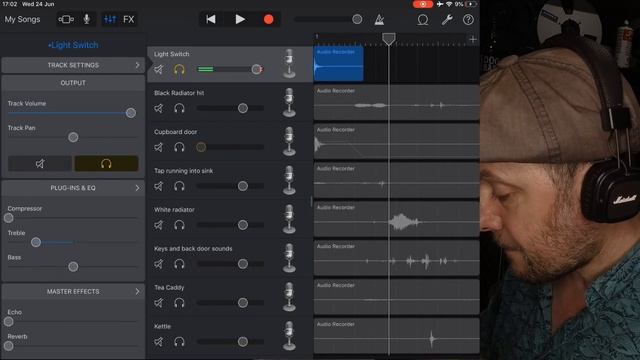Click the White radiator track volume knob

[x=243, y=225]
